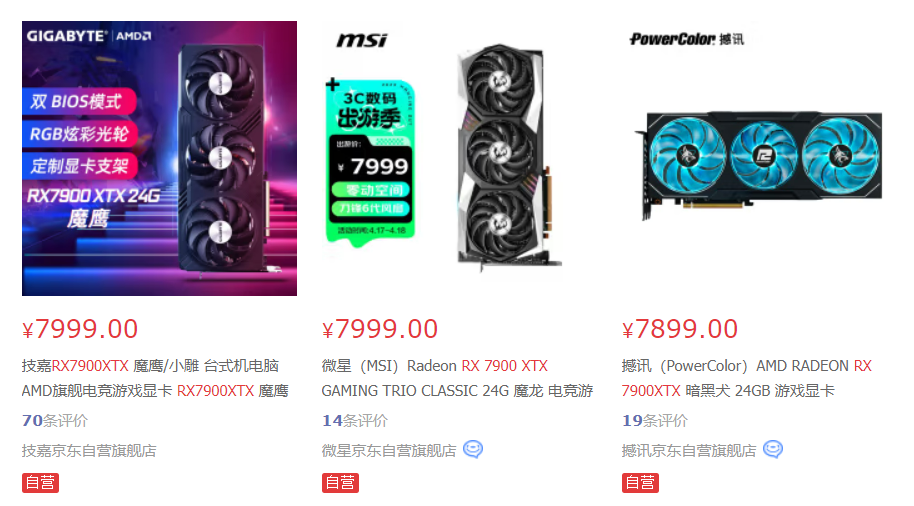Open the 技嘉RX7900XTX 魔鹰/小雕 product title link
Viewport: 914px width, 506px height.
155,378
